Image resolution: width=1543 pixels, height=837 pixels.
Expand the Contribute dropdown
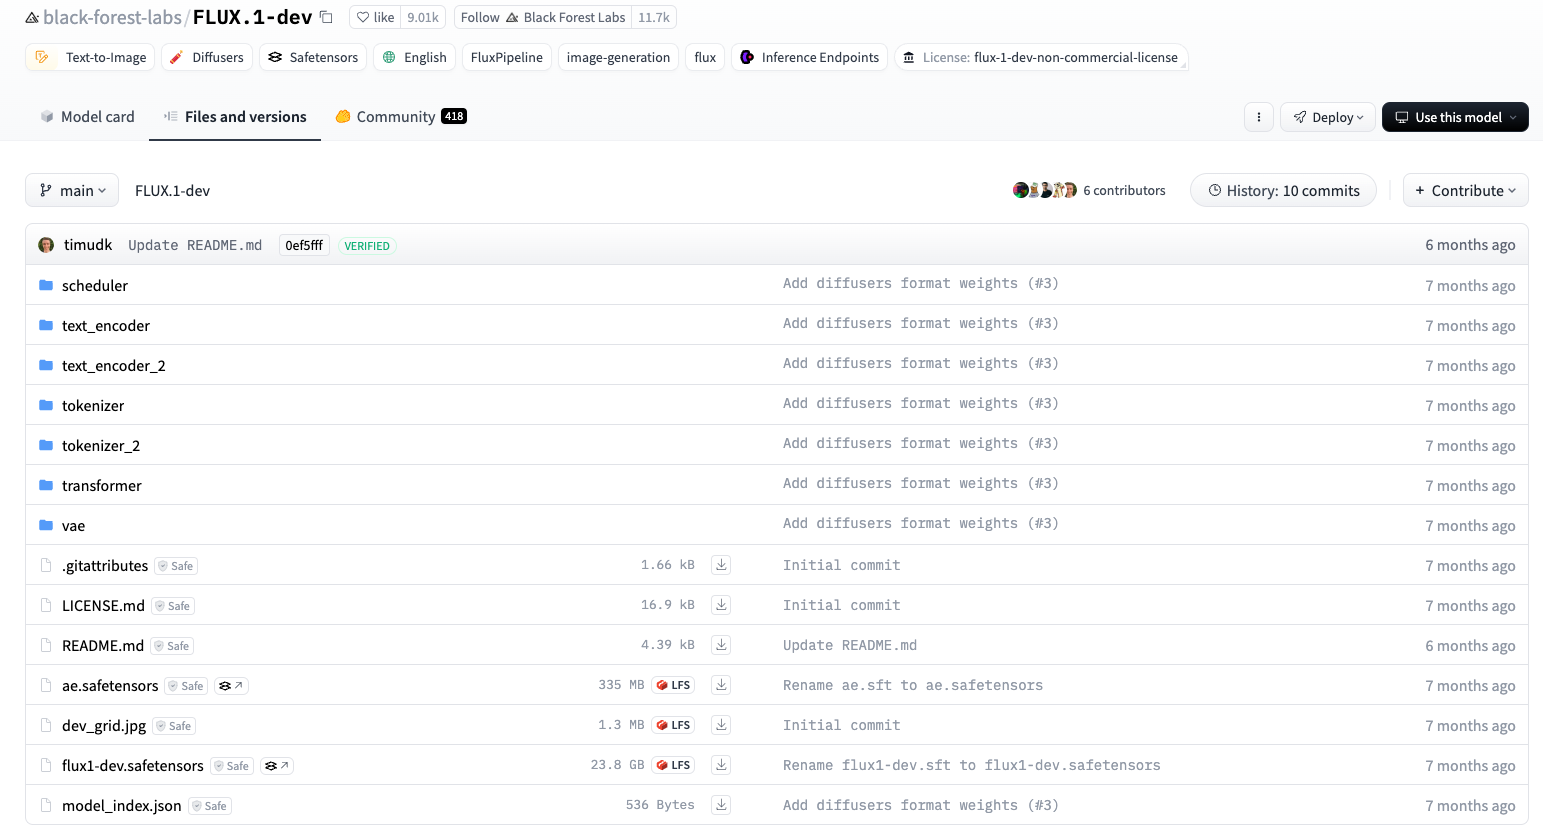[1465, 190]
